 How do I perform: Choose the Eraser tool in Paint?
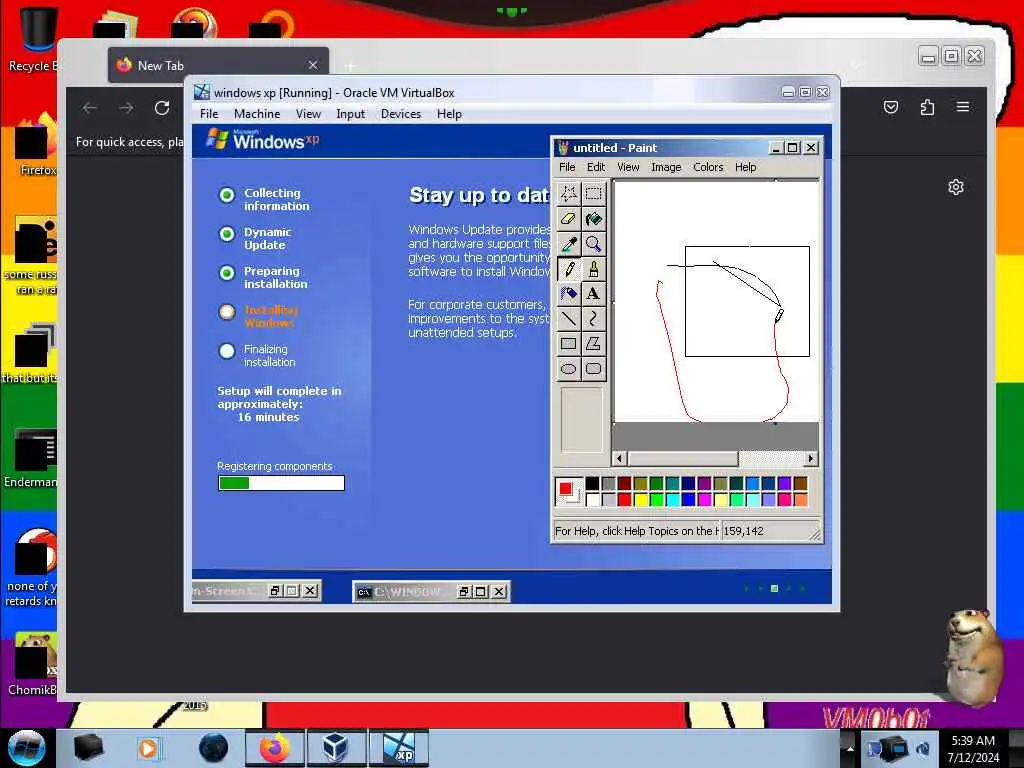coord(568,219)
